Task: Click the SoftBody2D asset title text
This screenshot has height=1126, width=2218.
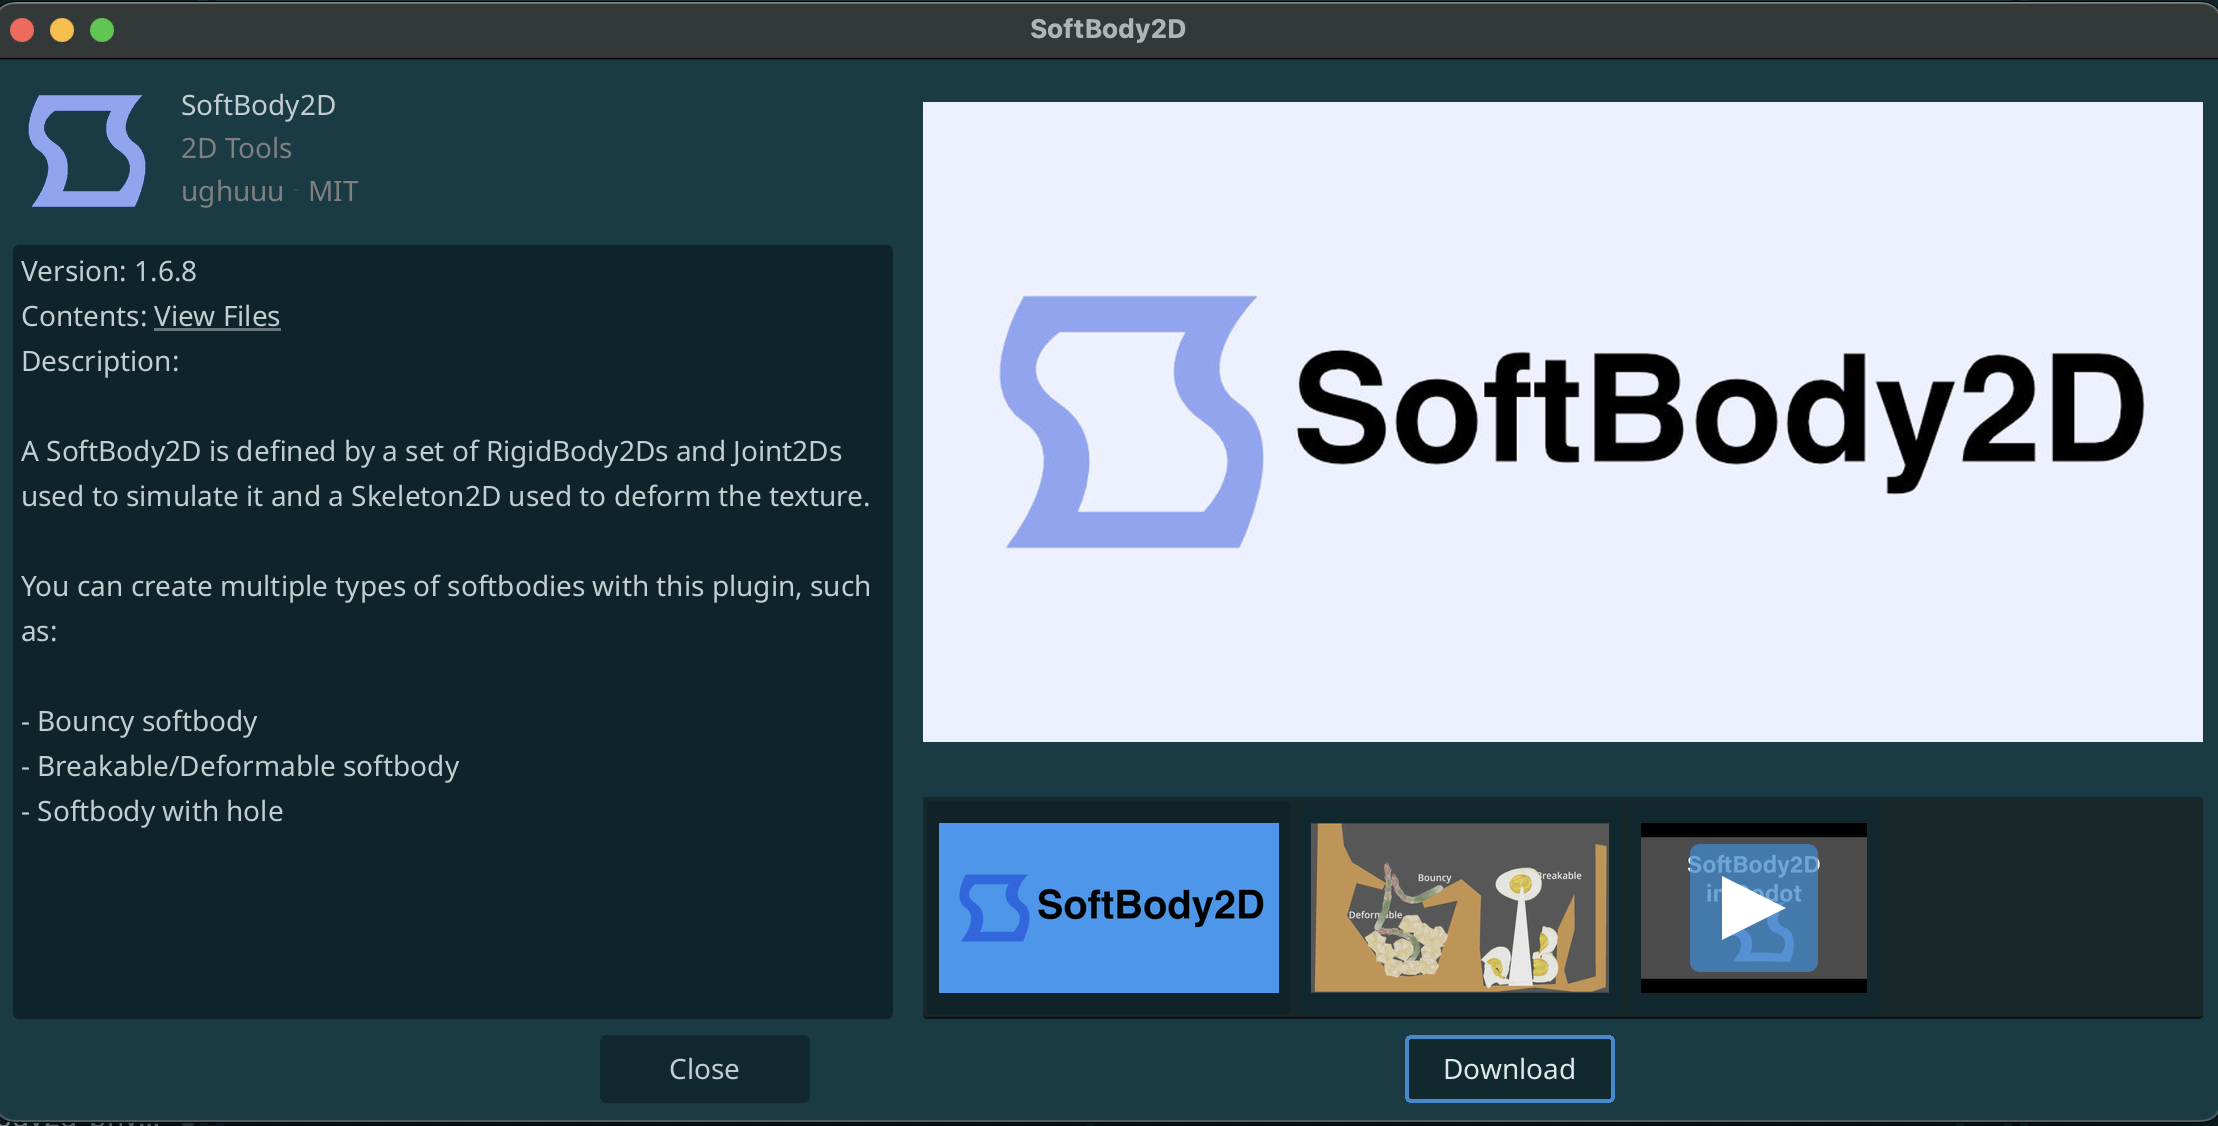Action: pos(258,105)
